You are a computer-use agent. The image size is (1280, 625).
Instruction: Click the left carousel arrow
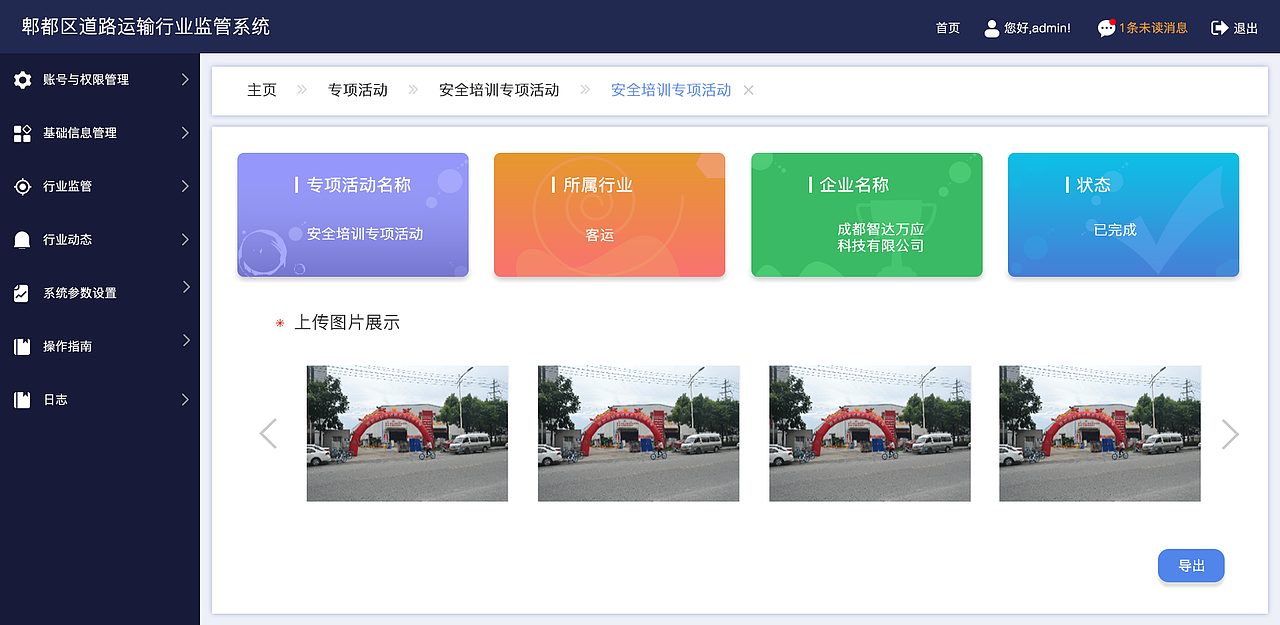268,433
